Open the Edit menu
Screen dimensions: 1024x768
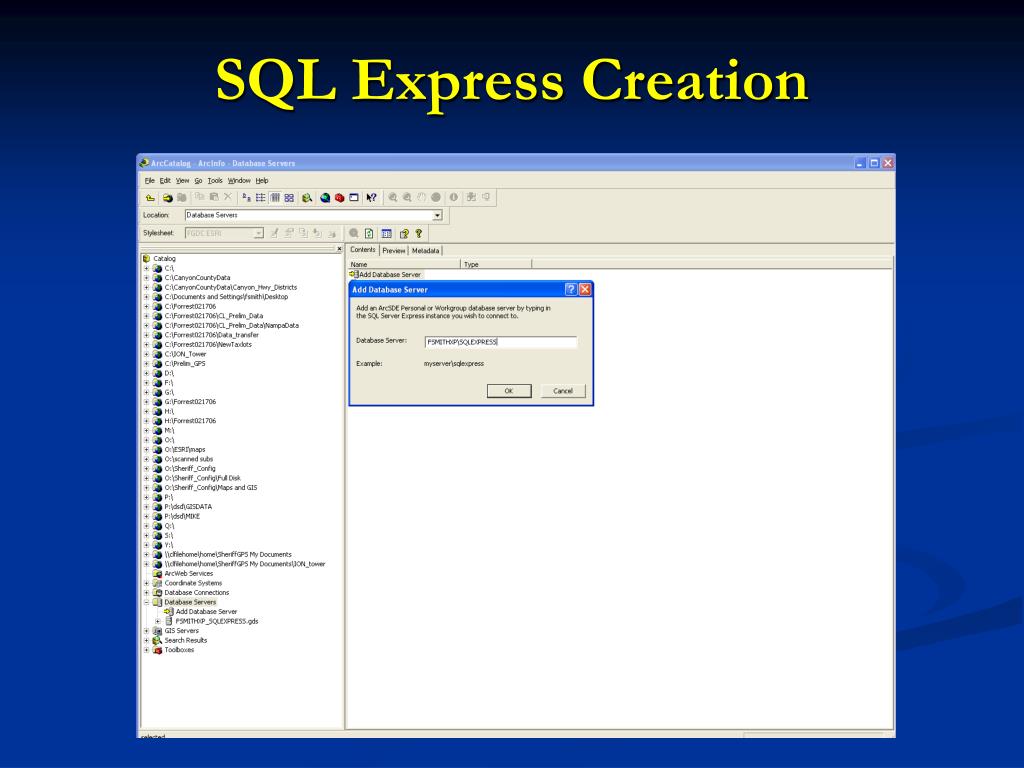click(x=165, y=181)
